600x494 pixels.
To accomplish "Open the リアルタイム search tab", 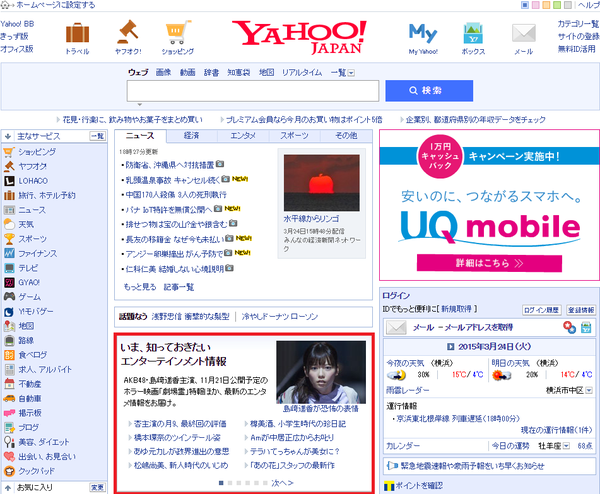I will [302, 73].
